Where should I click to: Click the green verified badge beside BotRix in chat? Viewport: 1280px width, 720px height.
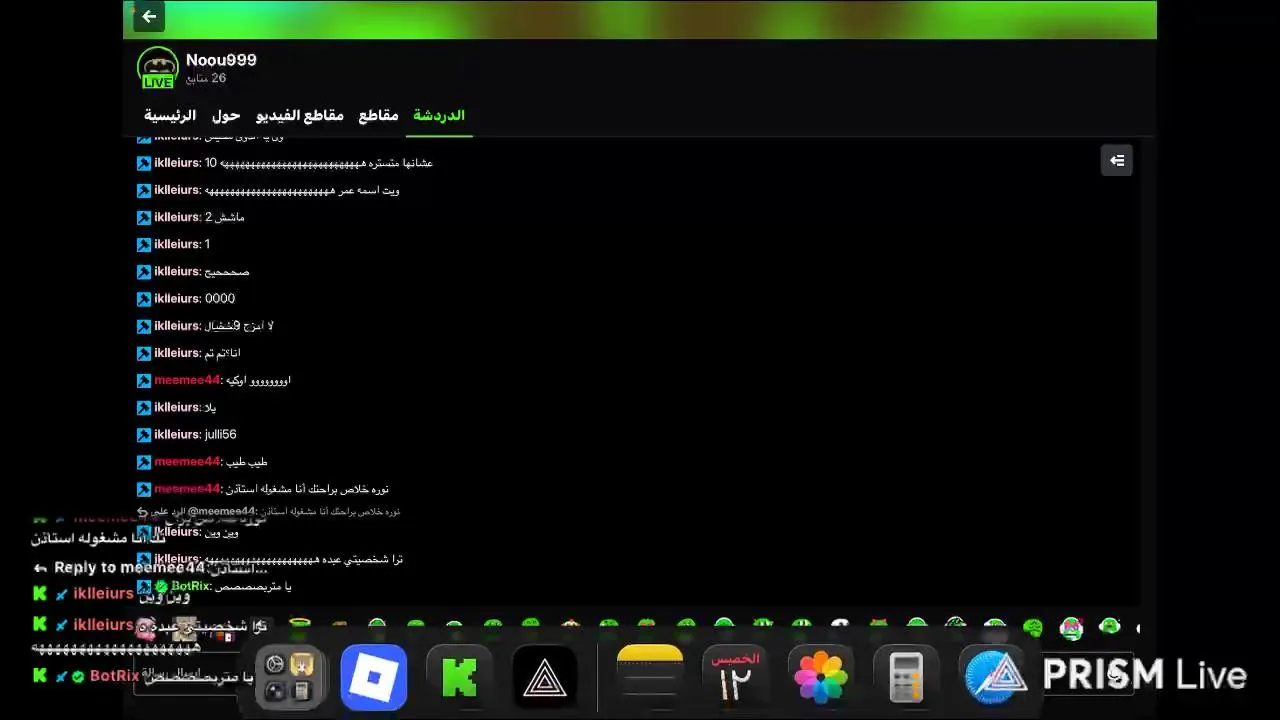click(x=161, y=587)
